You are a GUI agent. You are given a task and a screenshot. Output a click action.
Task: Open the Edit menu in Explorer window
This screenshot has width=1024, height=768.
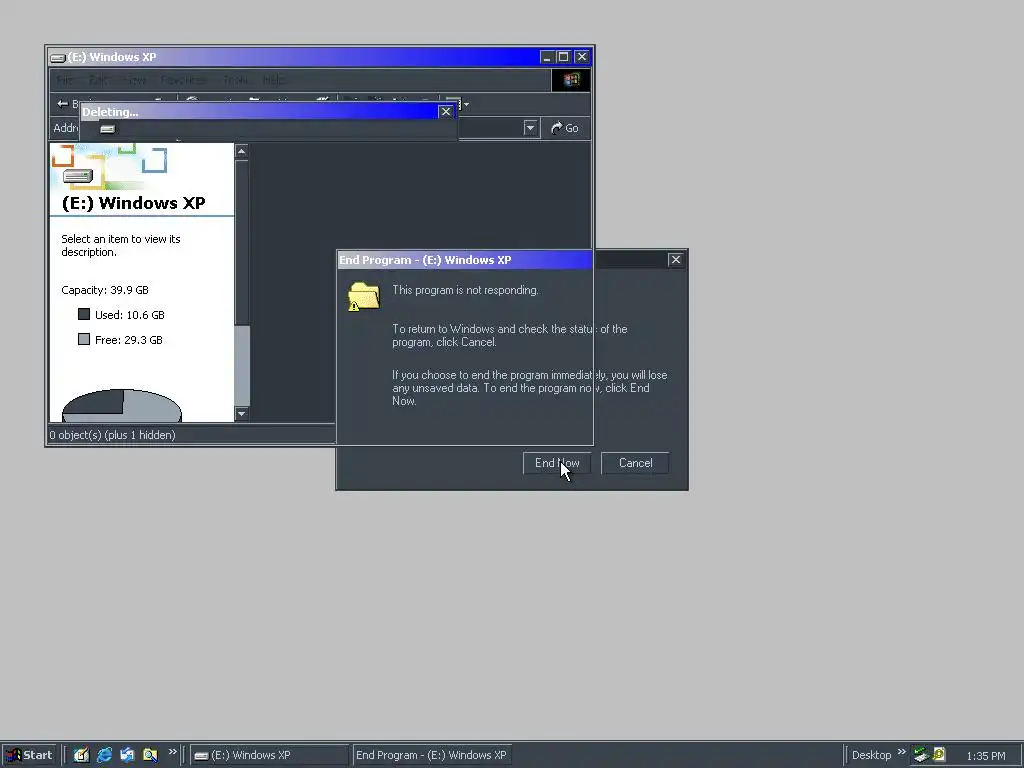[x=98, y=80]
